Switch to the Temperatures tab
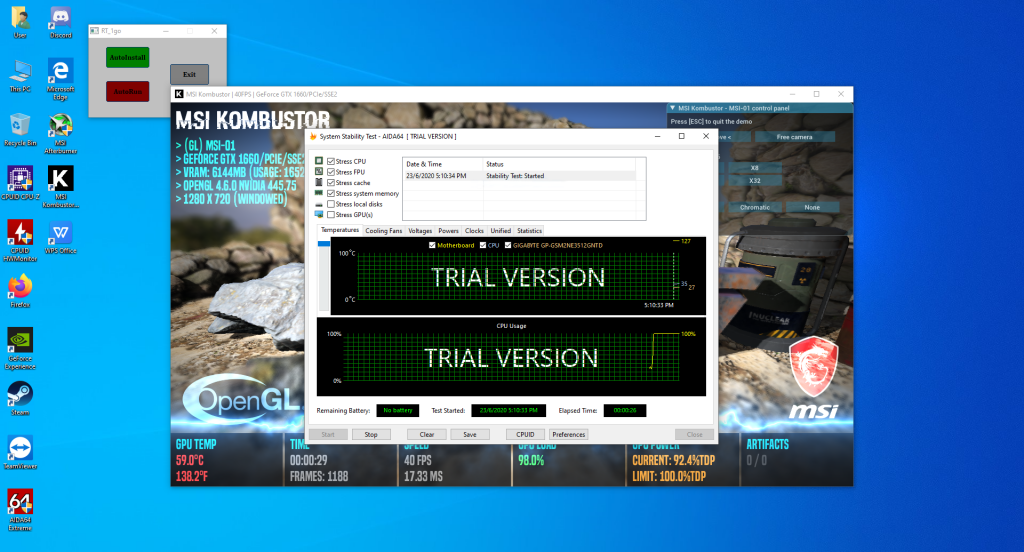This screenshot has width=1024, height=552. click(340, 230)
